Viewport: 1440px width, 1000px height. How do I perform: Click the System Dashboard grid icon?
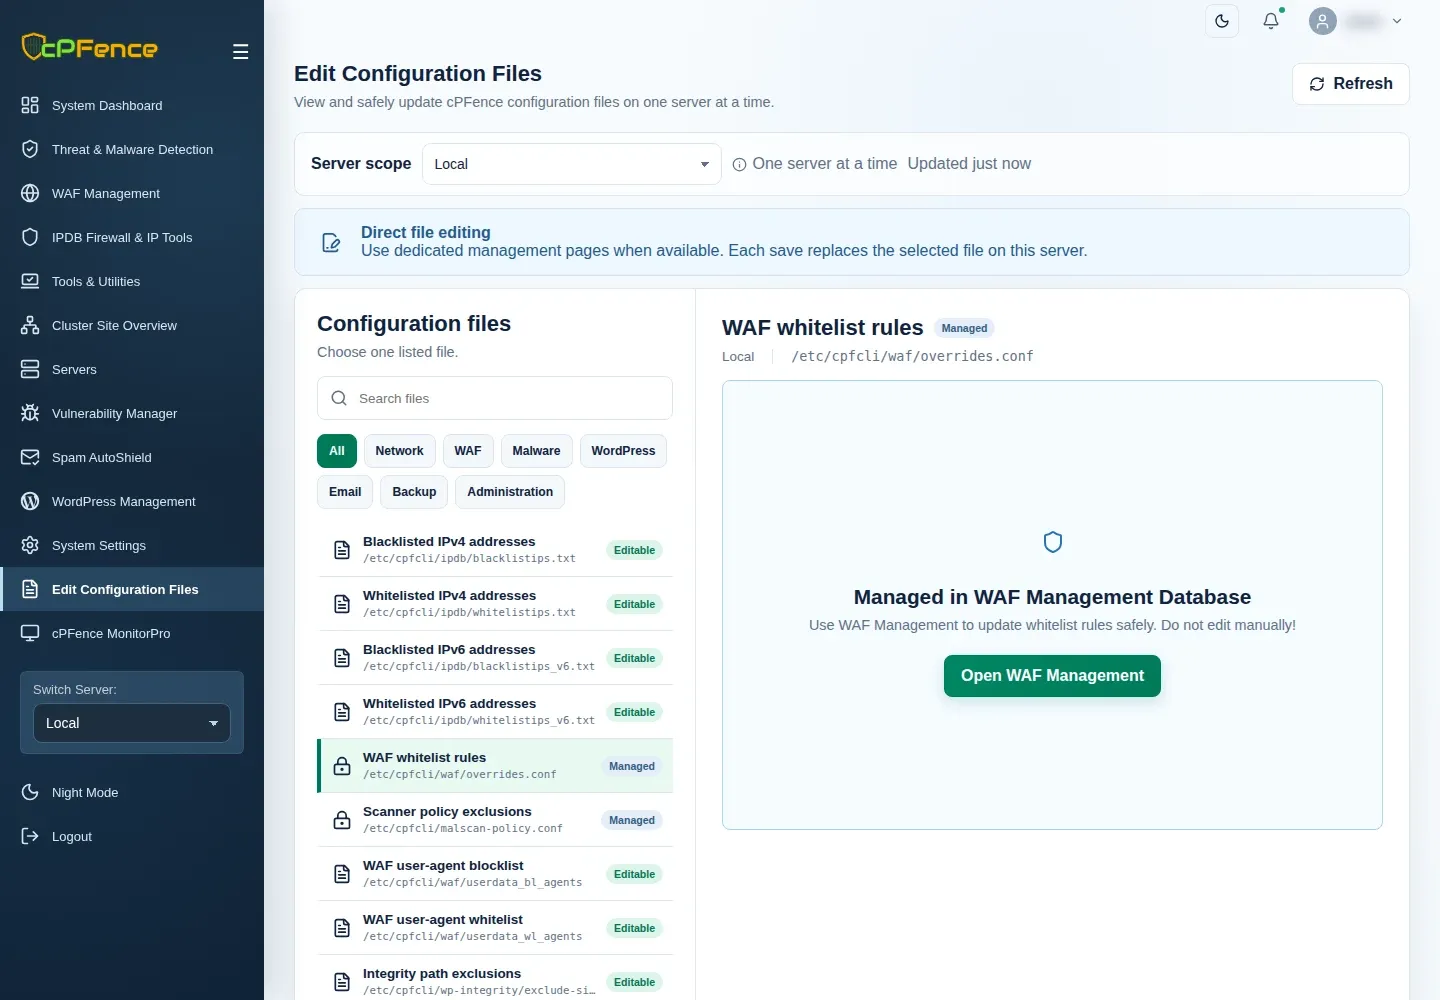tap(30, 105)
